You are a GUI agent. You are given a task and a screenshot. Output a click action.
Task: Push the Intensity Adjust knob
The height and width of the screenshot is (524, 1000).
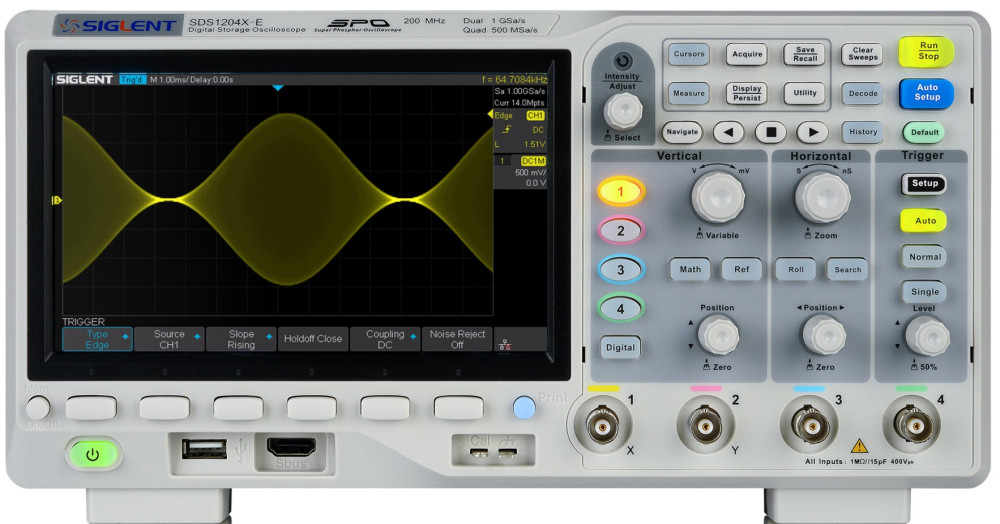click(x=622, y=111)
